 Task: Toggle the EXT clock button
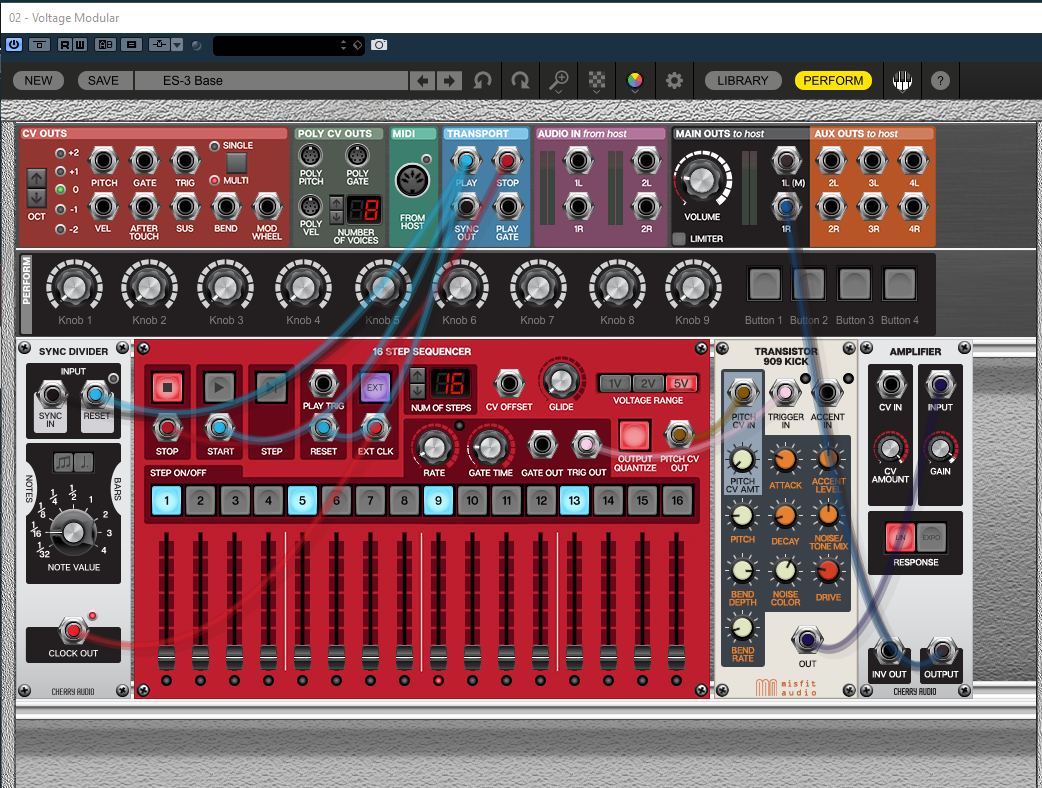(375, 387)
